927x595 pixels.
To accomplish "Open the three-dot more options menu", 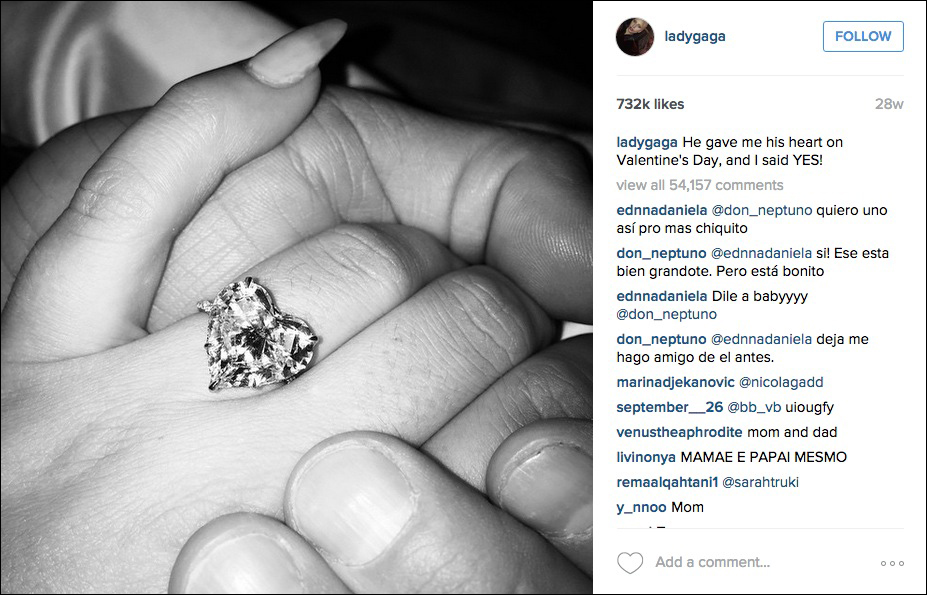I will 892,563.
